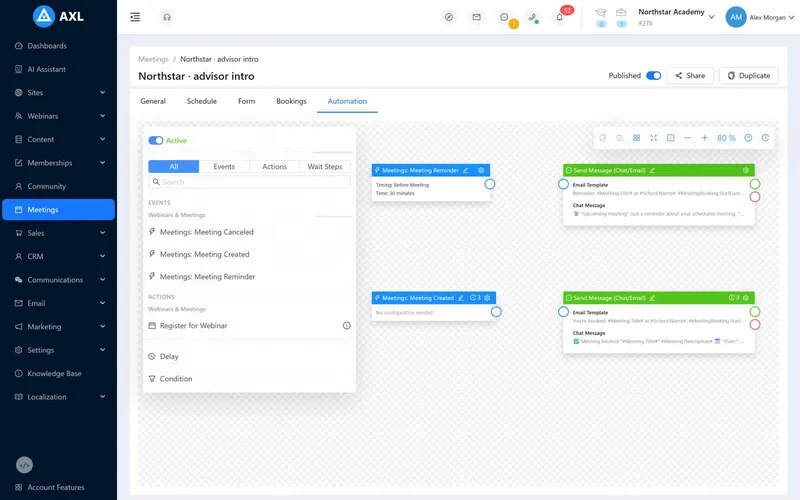This screenshot has width=800, height=500.
Task: Click the automation Search field
Action: 249,182
